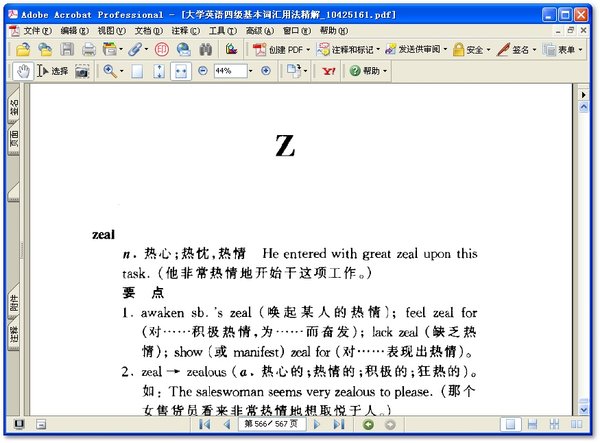600x443 pixels.
Task: Click the minus zoom out button
Action: [203, 71]
